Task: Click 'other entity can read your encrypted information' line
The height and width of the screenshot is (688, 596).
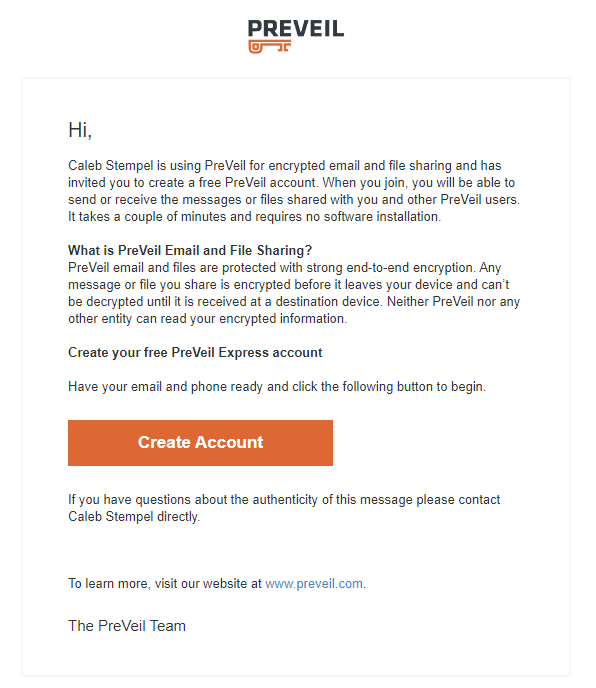Action: 207,319
